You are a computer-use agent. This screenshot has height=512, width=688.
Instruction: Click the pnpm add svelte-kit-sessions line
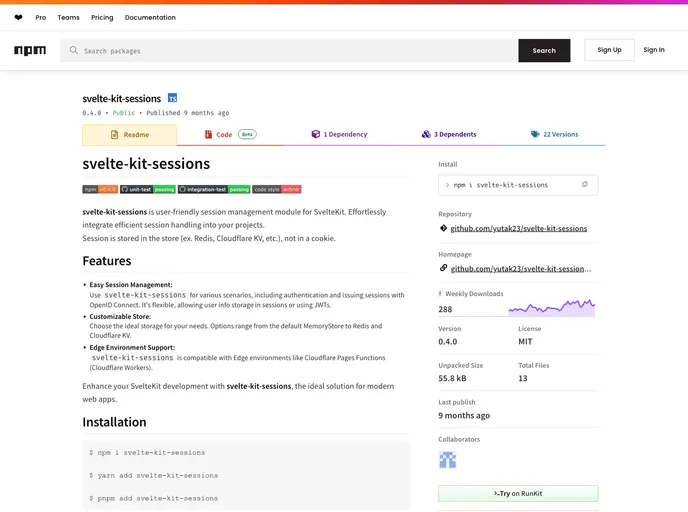click(x=154, y=498)
